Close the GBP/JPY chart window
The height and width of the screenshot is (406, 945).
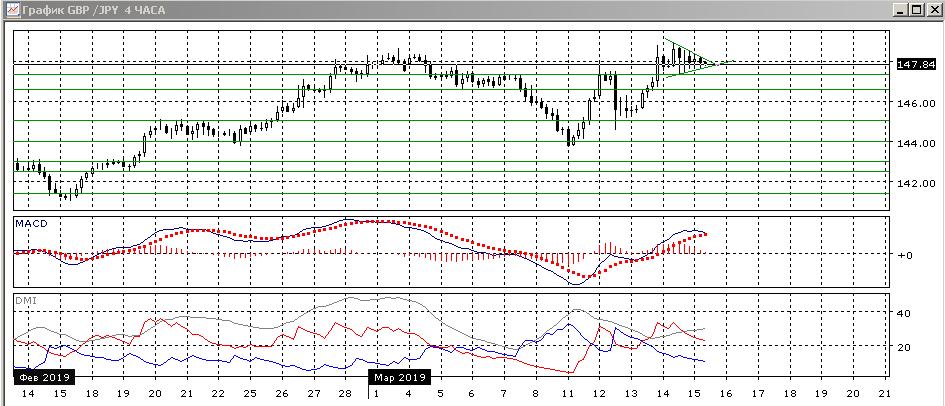pyautogui.click(x=933, y=9)
